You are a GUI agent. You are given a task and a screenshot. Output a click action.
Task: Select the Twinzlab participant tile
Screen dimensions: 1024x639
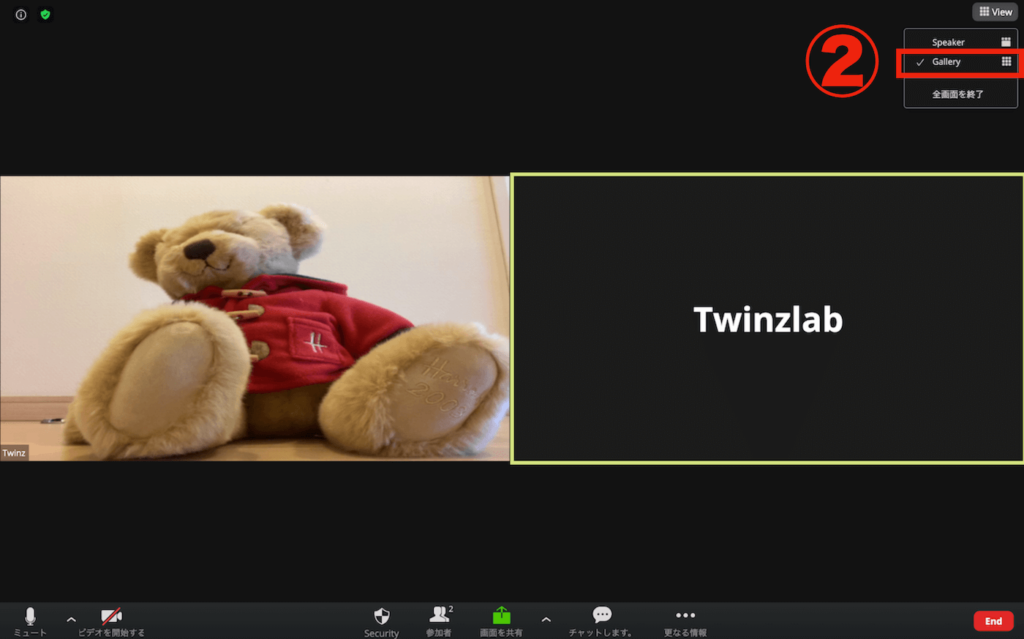767,318
